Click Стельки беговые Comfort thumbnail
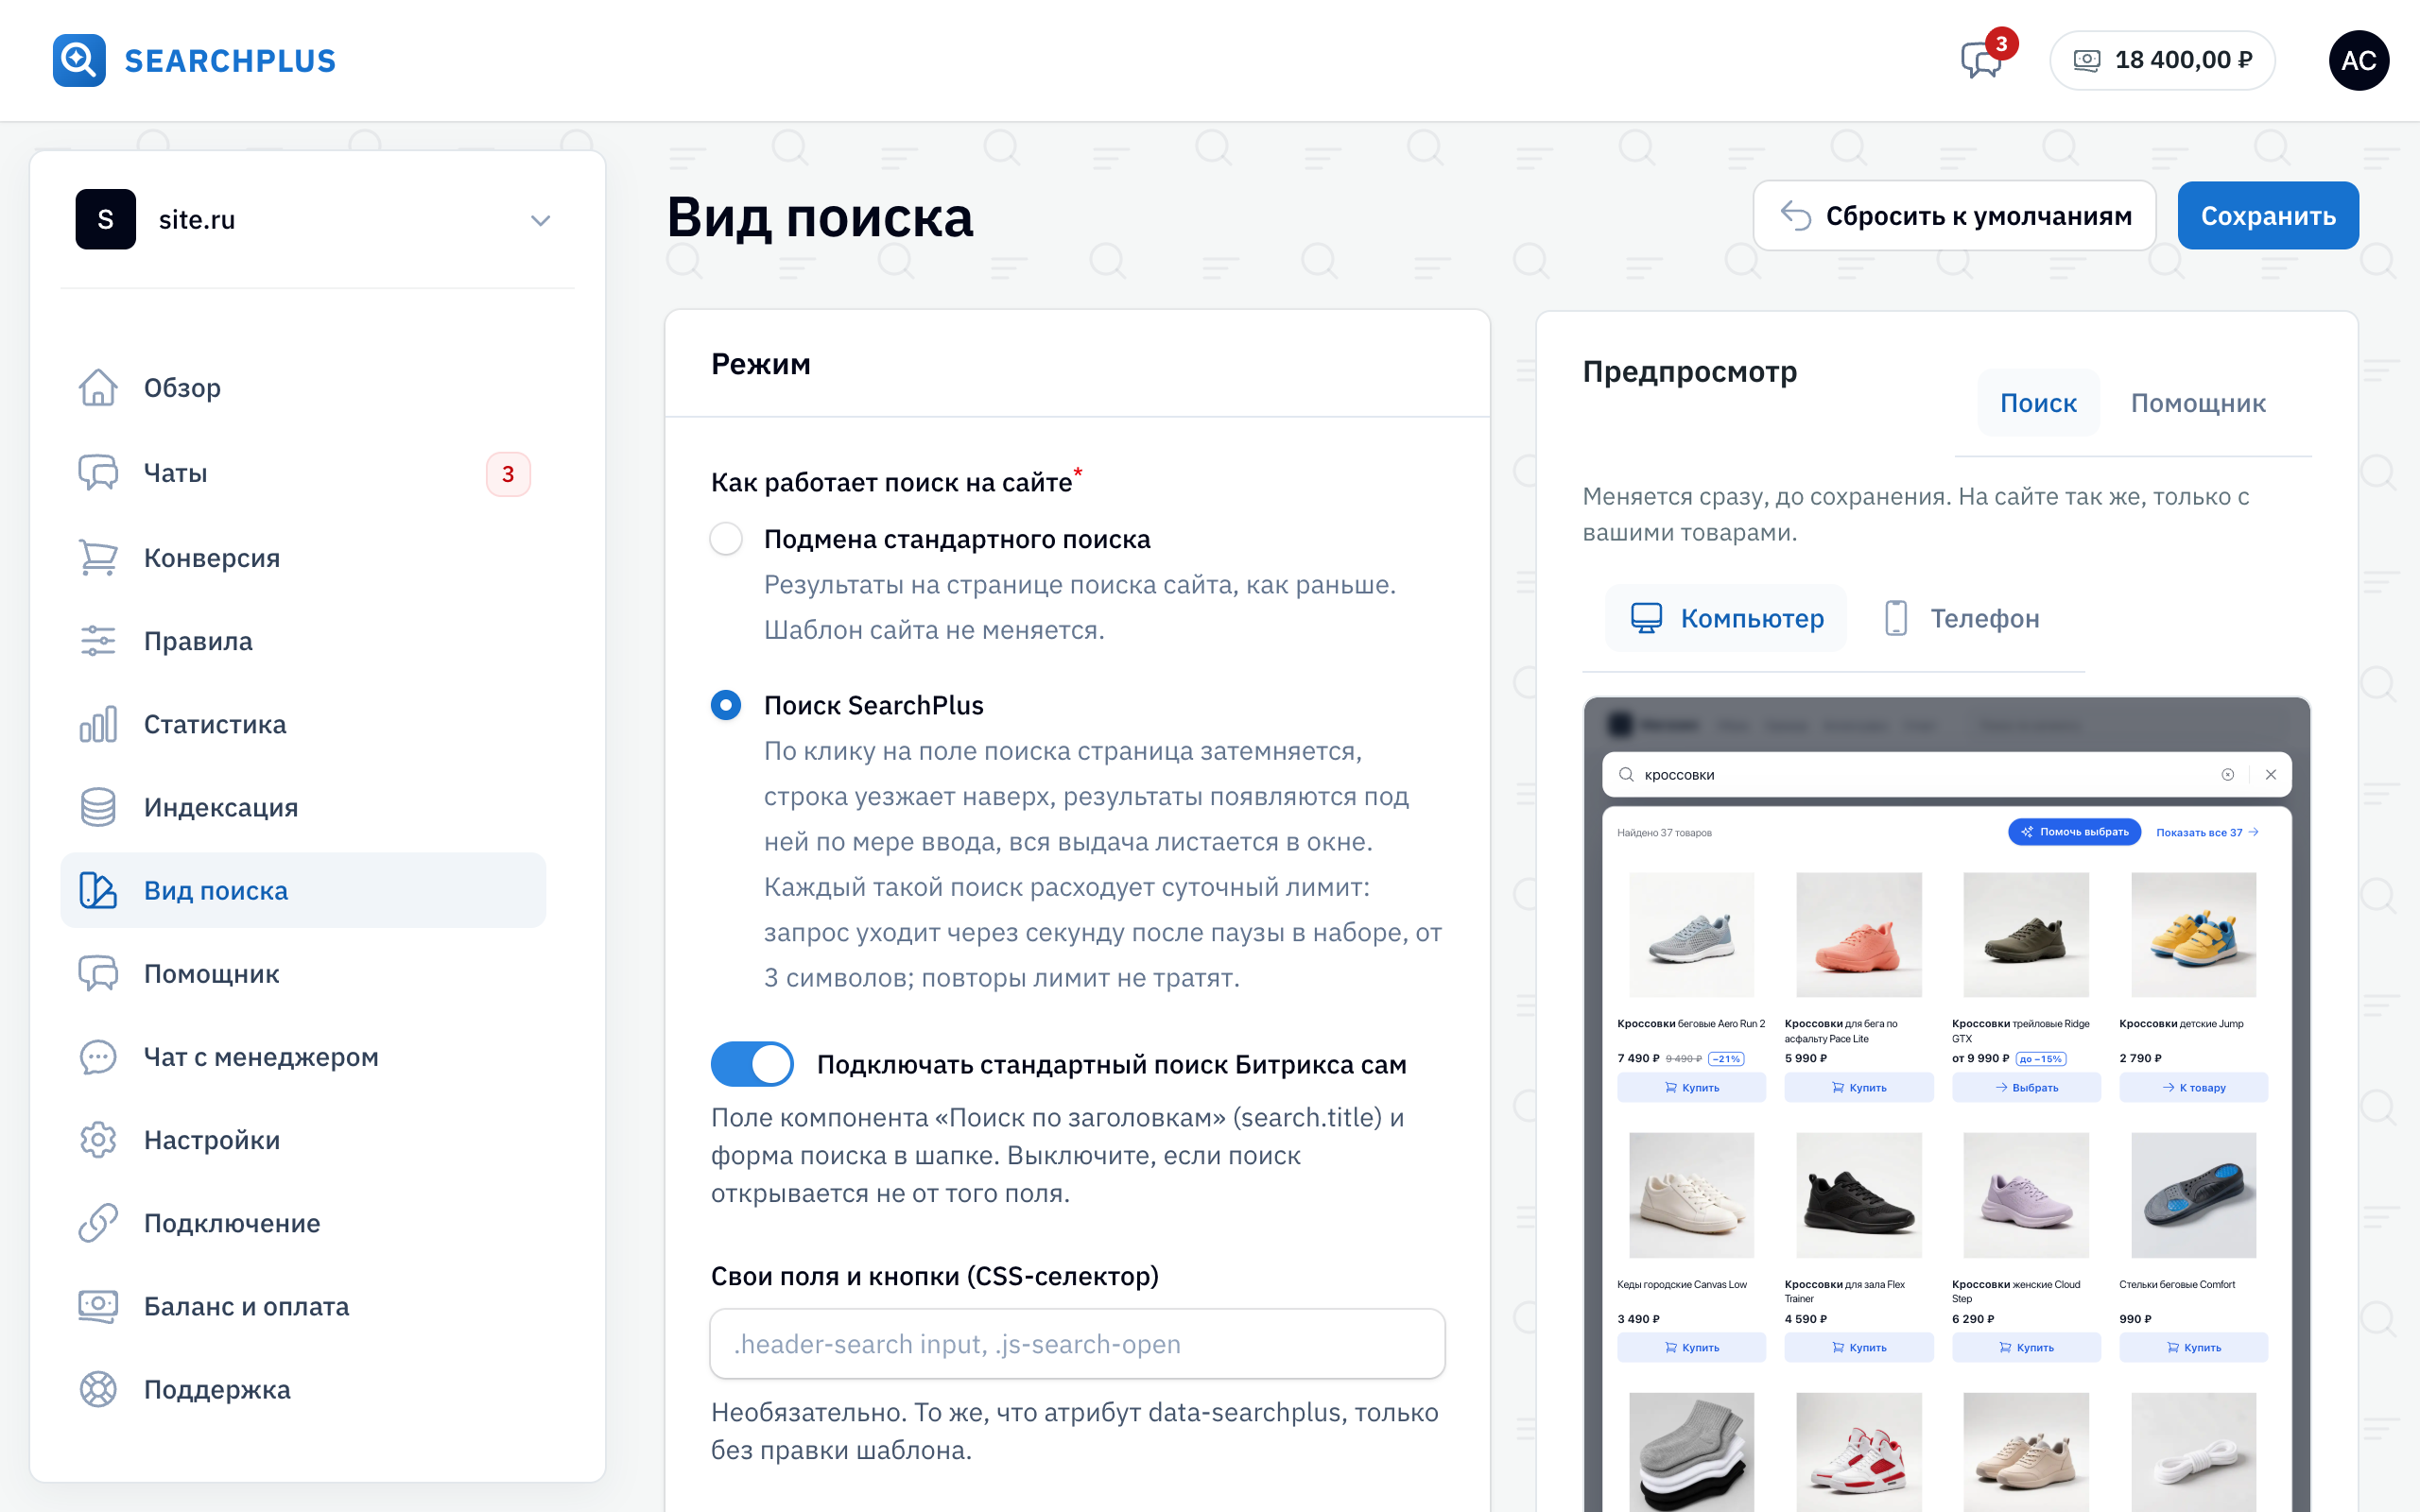2420x1512 pixels. click(x=2193, y=1195)
